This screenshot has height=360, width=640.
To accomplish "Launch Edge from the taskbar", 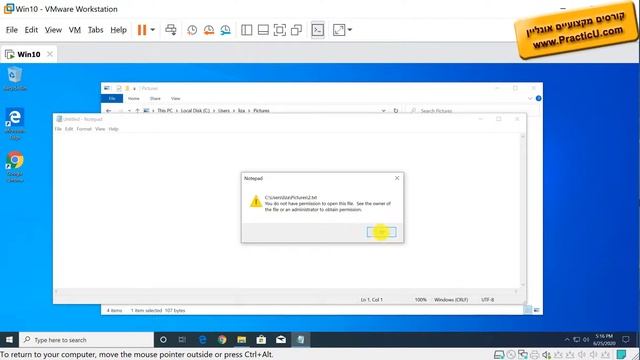I will point(202,340).
